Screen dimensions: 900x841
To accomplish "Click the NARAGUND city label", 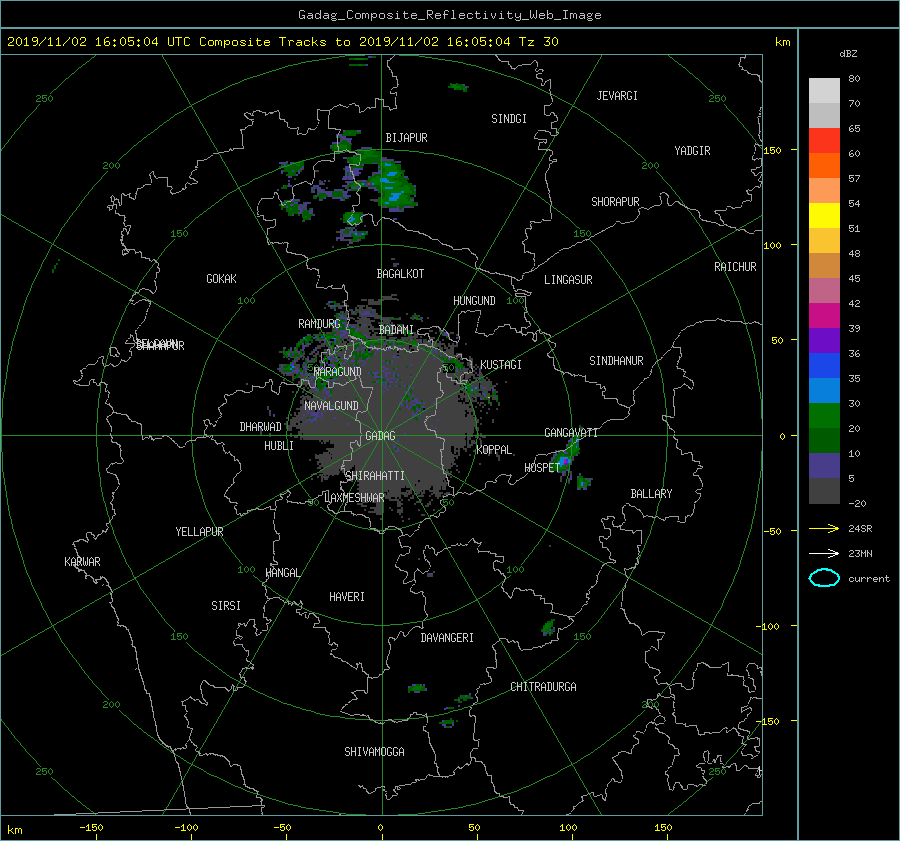I will [x=338, y=372].
